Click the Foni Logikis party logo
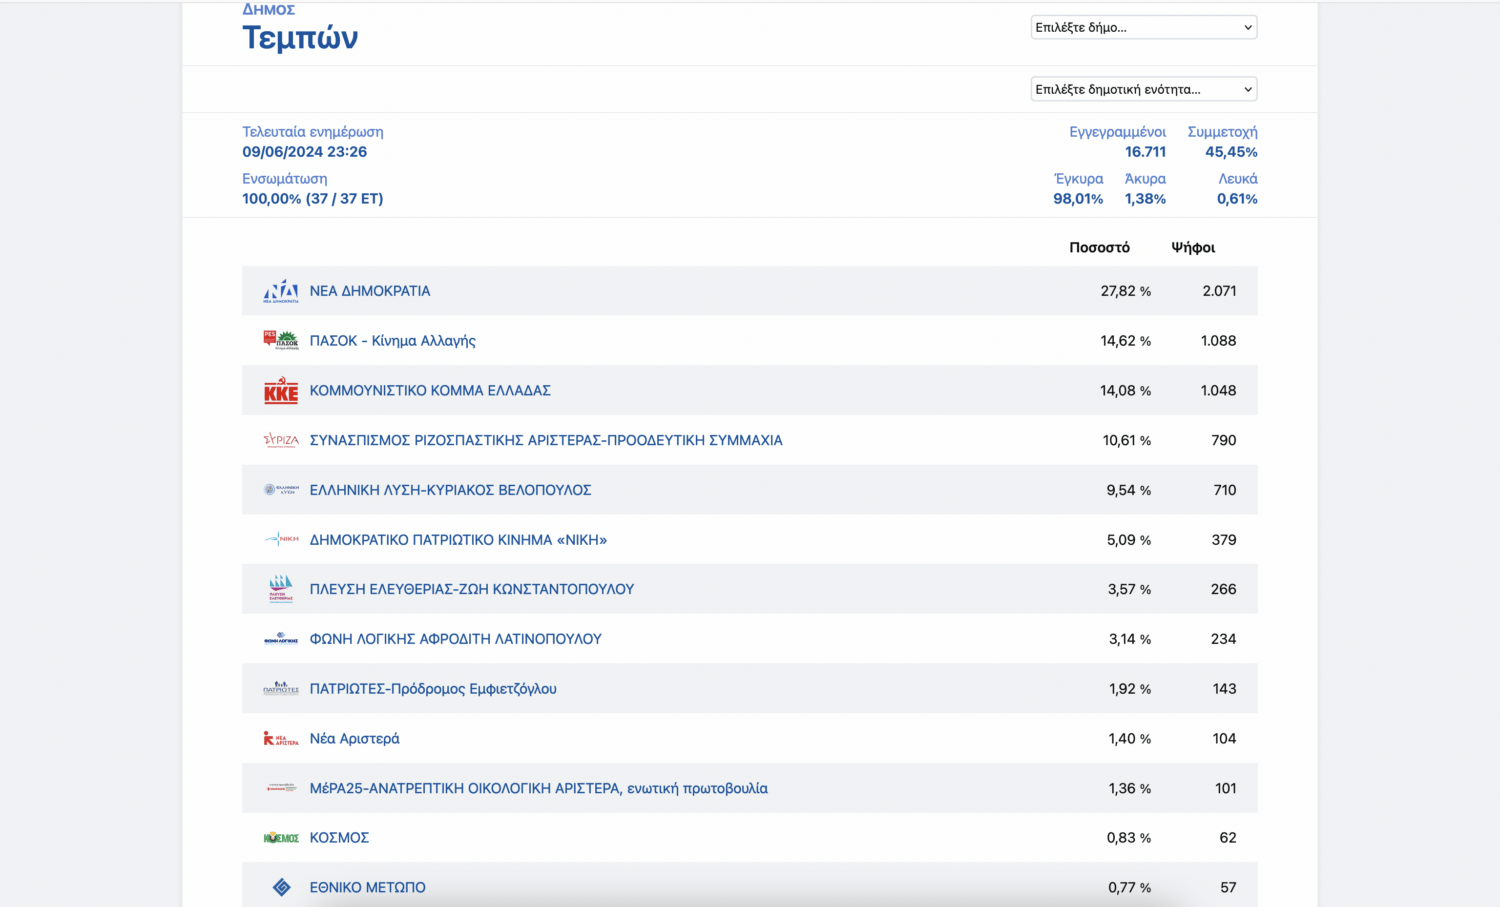1500x907 pixels. 281,639
